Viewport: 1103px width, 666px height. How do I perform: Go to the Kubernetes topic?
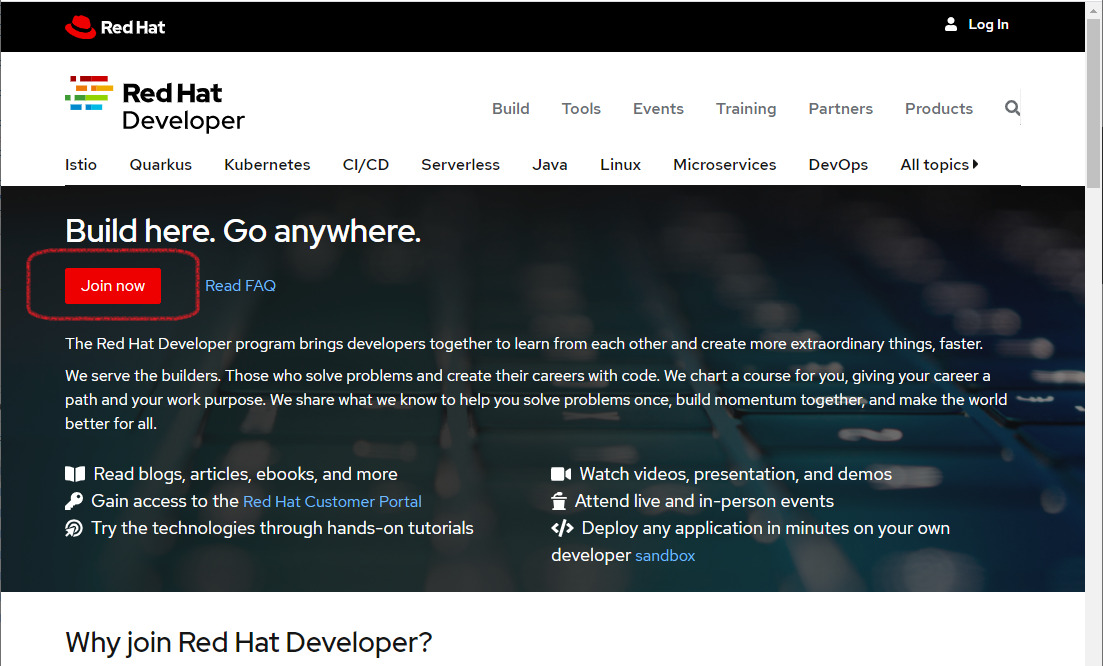267,165
